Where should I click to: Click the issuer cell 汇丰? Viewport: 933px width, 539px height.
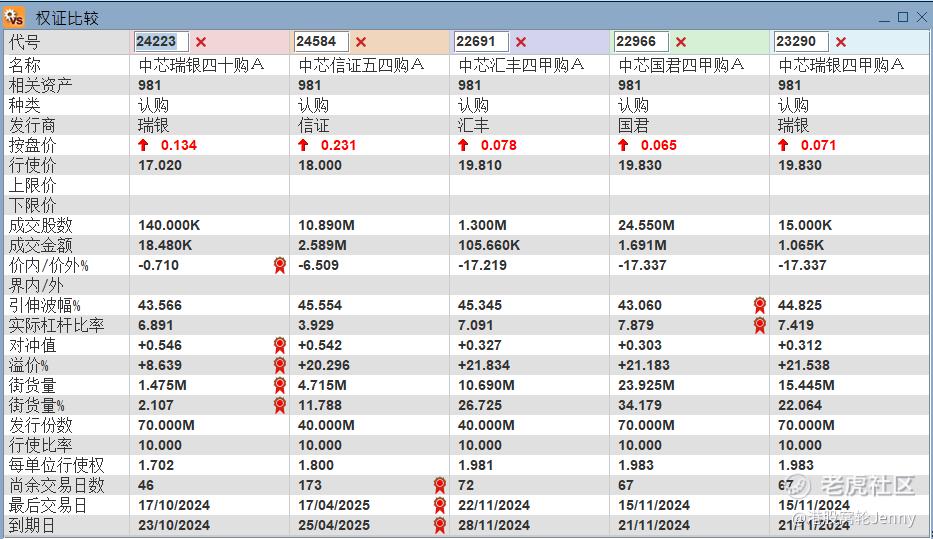pos(474,125)
